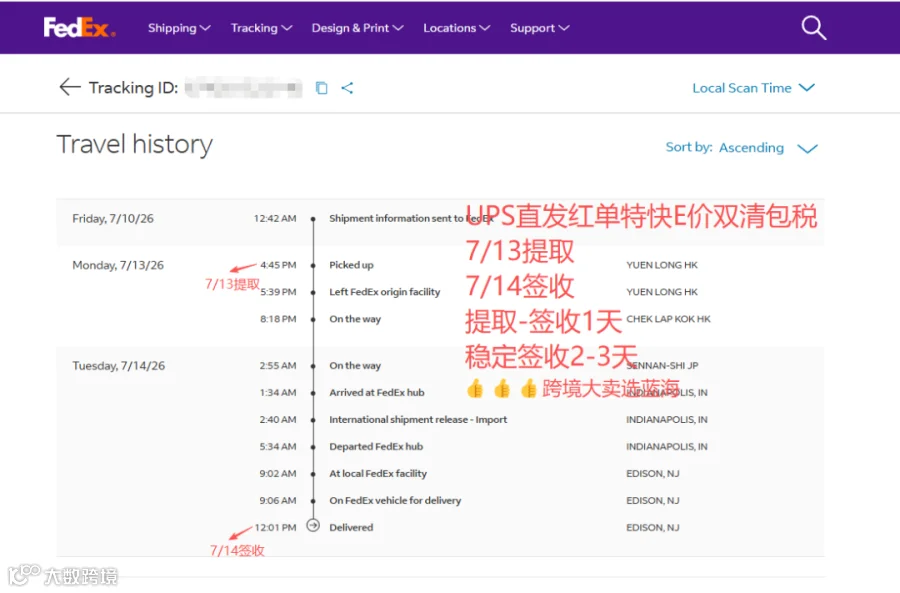This screenshot has width=900, height=593.
Task: Click the 'CHEK LAP KOK HK' location
Action: click(668, 319)
